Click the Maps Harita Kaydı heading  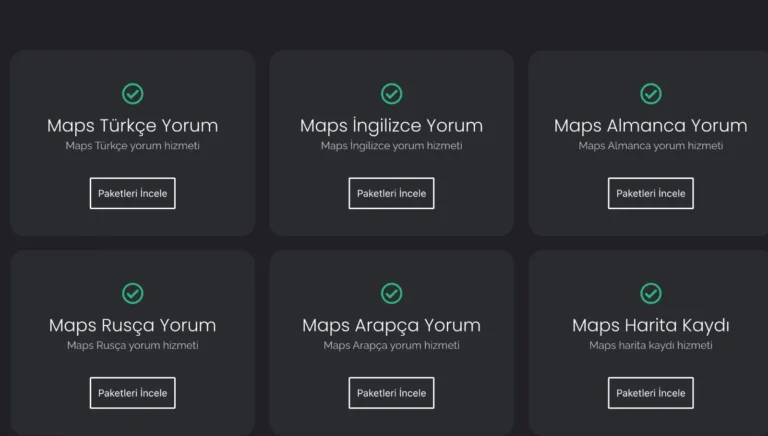pyautogui.click(x=650, y=326)
